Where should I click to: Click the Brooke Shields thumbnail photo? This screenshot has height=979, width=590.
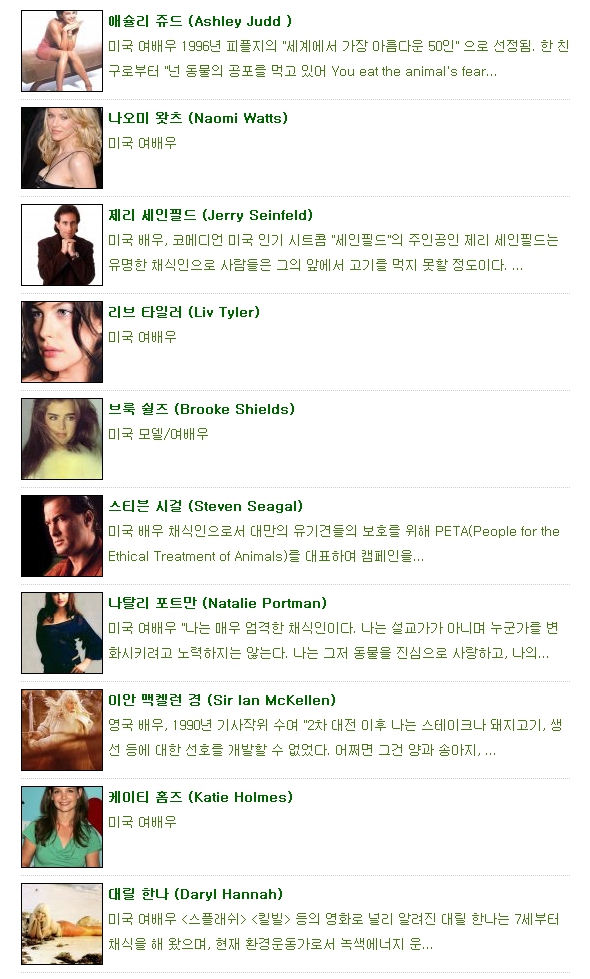(62, 439)
